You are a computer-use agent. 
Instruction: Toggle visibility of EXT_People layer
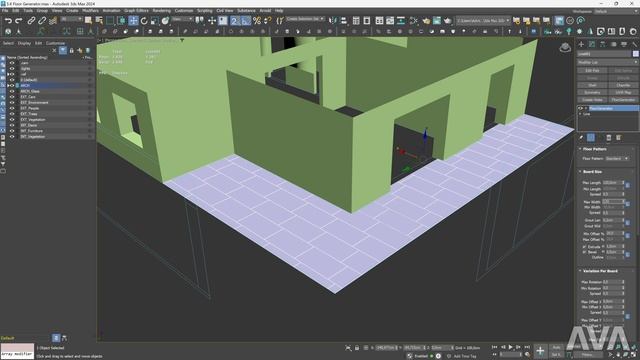(x=12, y=108)
